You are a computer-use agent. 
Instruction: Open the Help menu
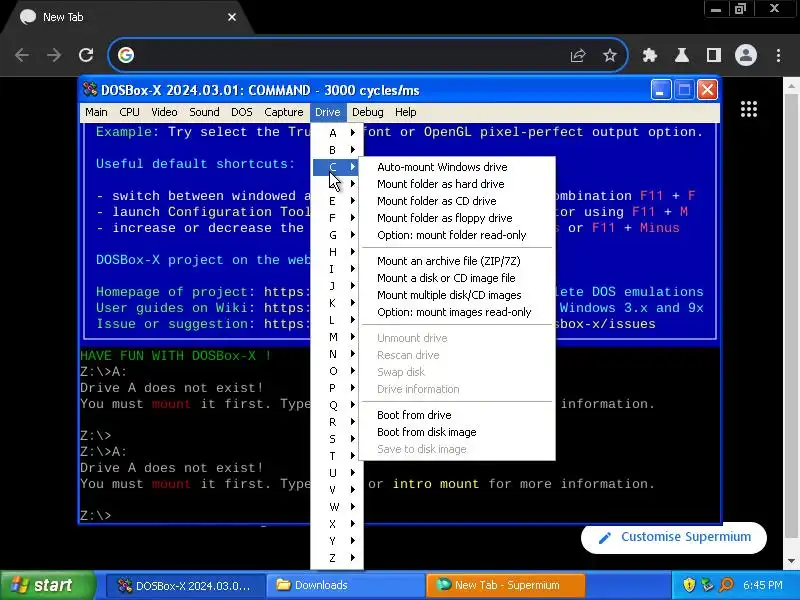coord(406,112)
